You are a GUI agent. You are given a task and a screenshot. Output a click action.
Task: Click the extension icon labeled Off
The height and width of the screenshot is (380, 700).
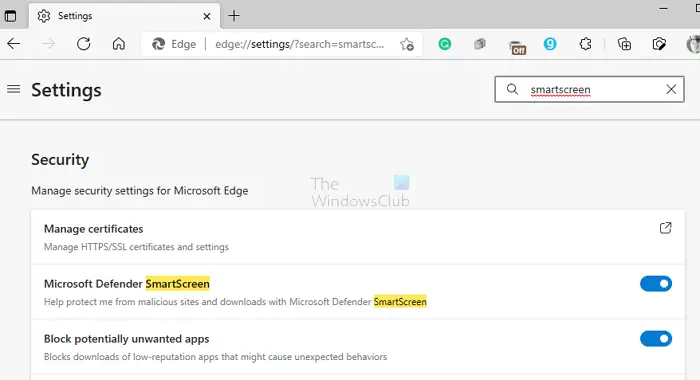pos(517,47)
